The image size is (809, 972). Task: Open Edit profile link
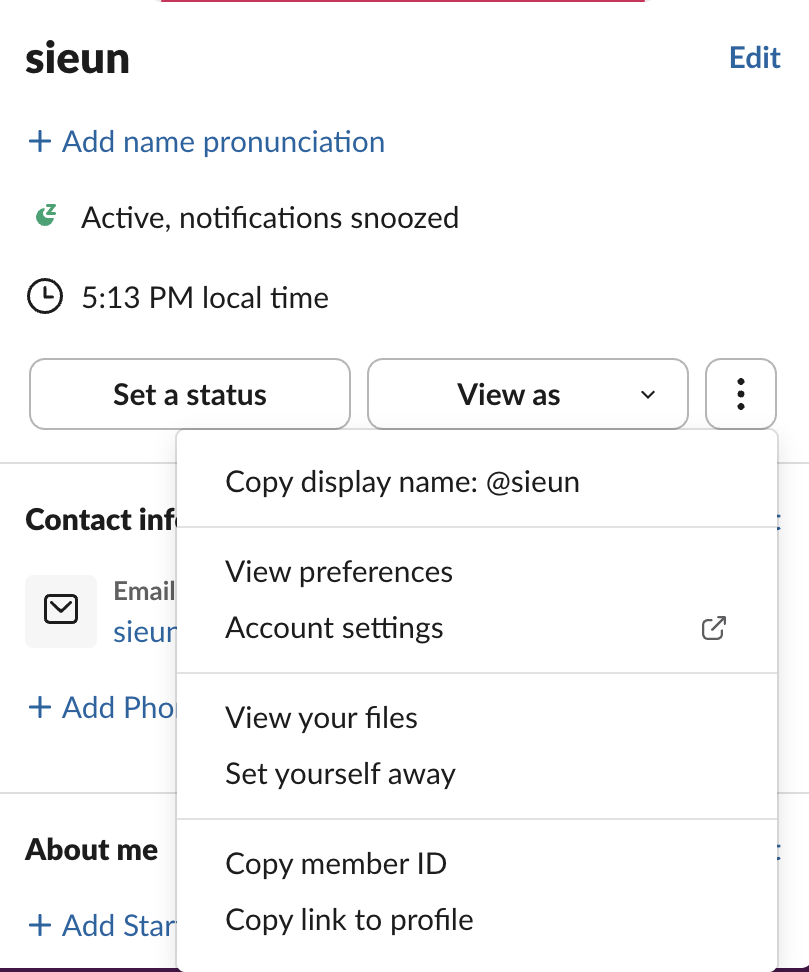pyautogui.click(x=754, y=58)
